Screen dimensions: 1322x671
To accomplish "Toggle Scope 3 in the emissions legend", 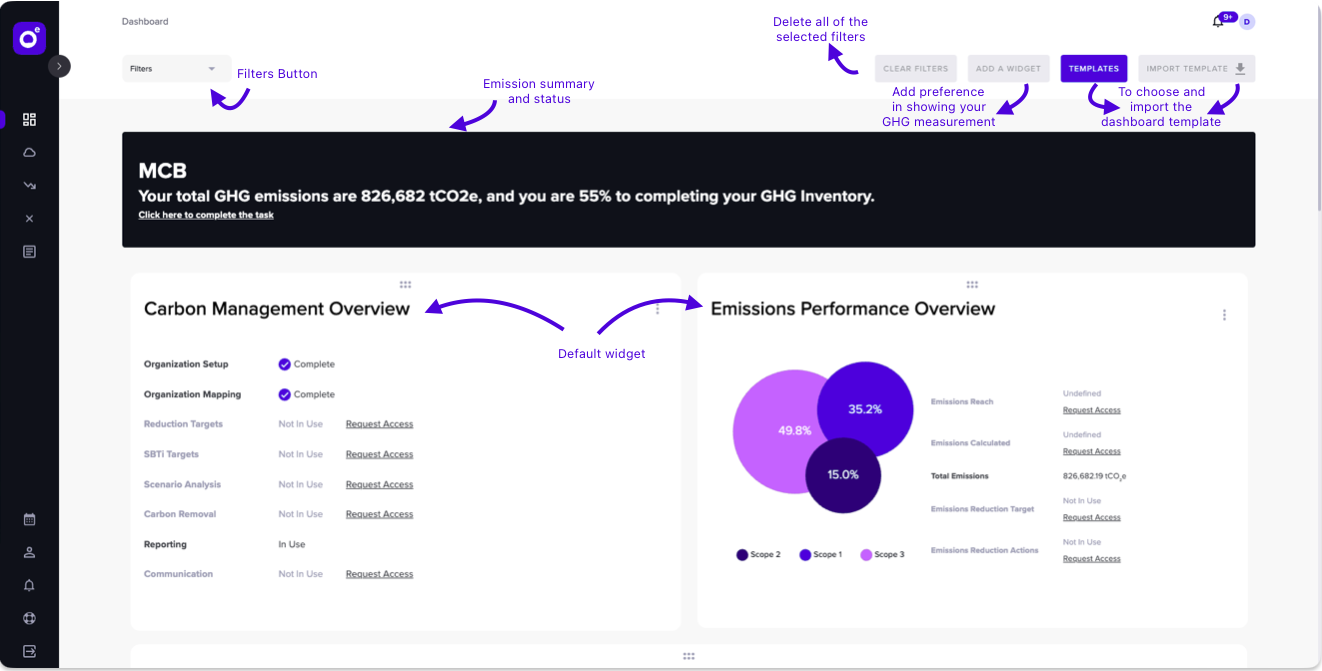I will (x=883, y=554).
